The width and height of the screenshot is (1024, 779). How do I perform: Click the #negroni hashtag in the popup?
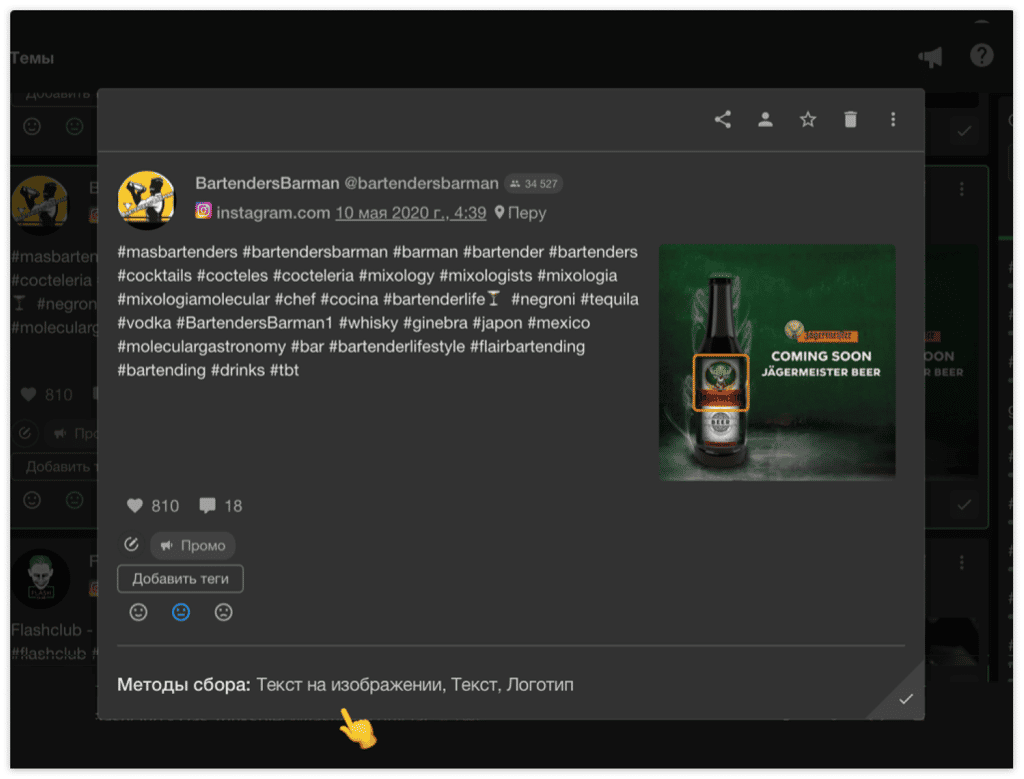click(x=543, y=299)
